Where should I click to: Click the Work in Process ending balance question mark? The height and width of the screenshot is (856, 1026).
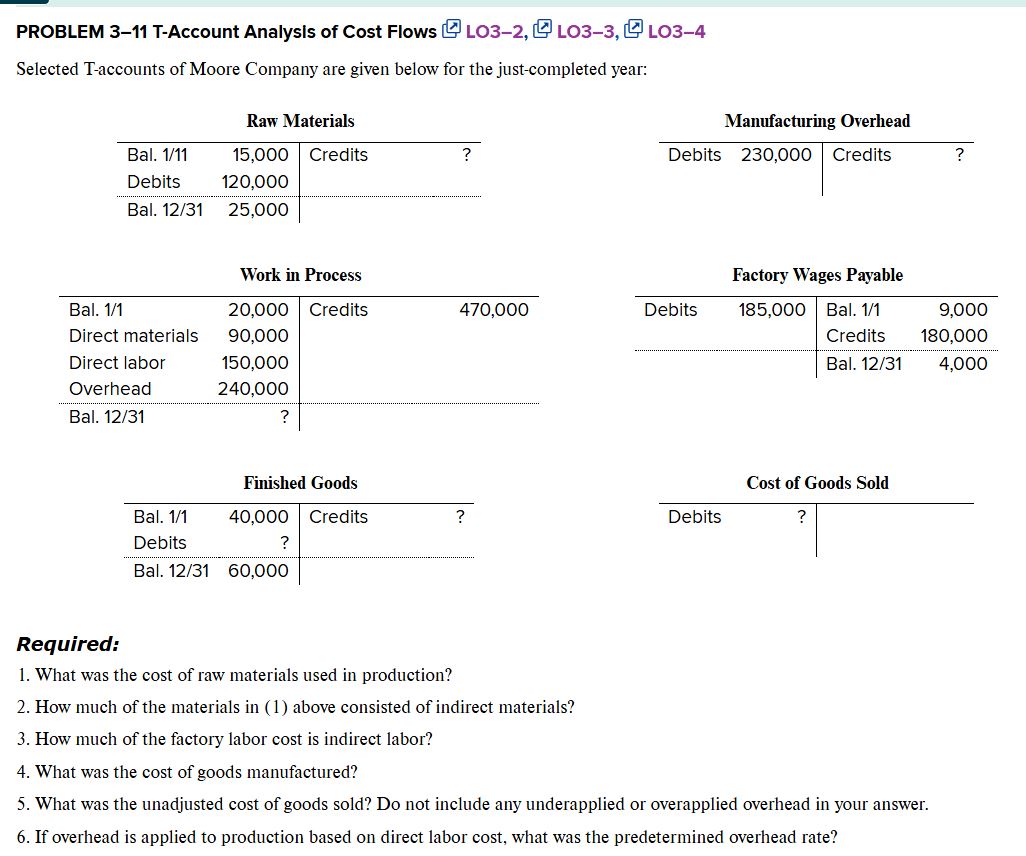(283, 417)
